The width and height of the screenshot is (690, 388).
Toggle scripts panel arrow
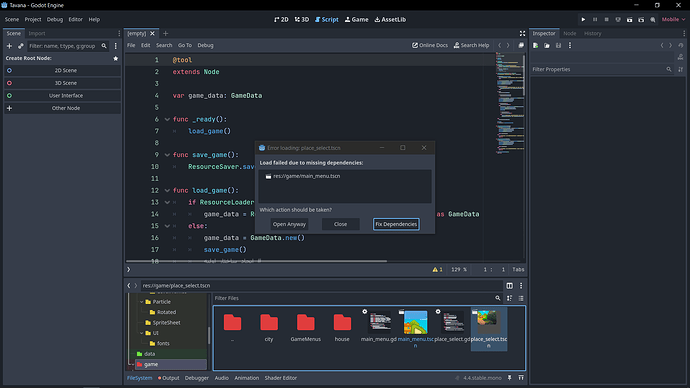(x=129, y=270)
